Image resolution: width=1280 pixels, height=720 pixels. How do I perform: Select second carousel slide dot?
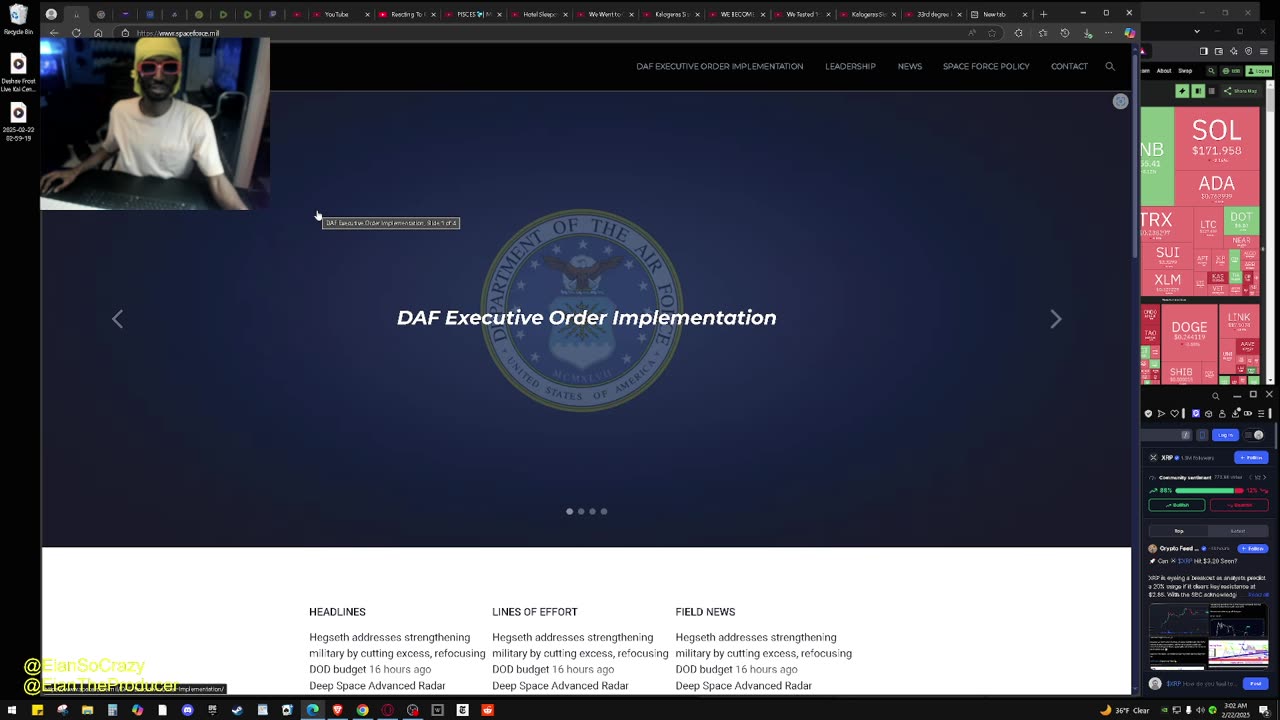(x=581, y=511)
